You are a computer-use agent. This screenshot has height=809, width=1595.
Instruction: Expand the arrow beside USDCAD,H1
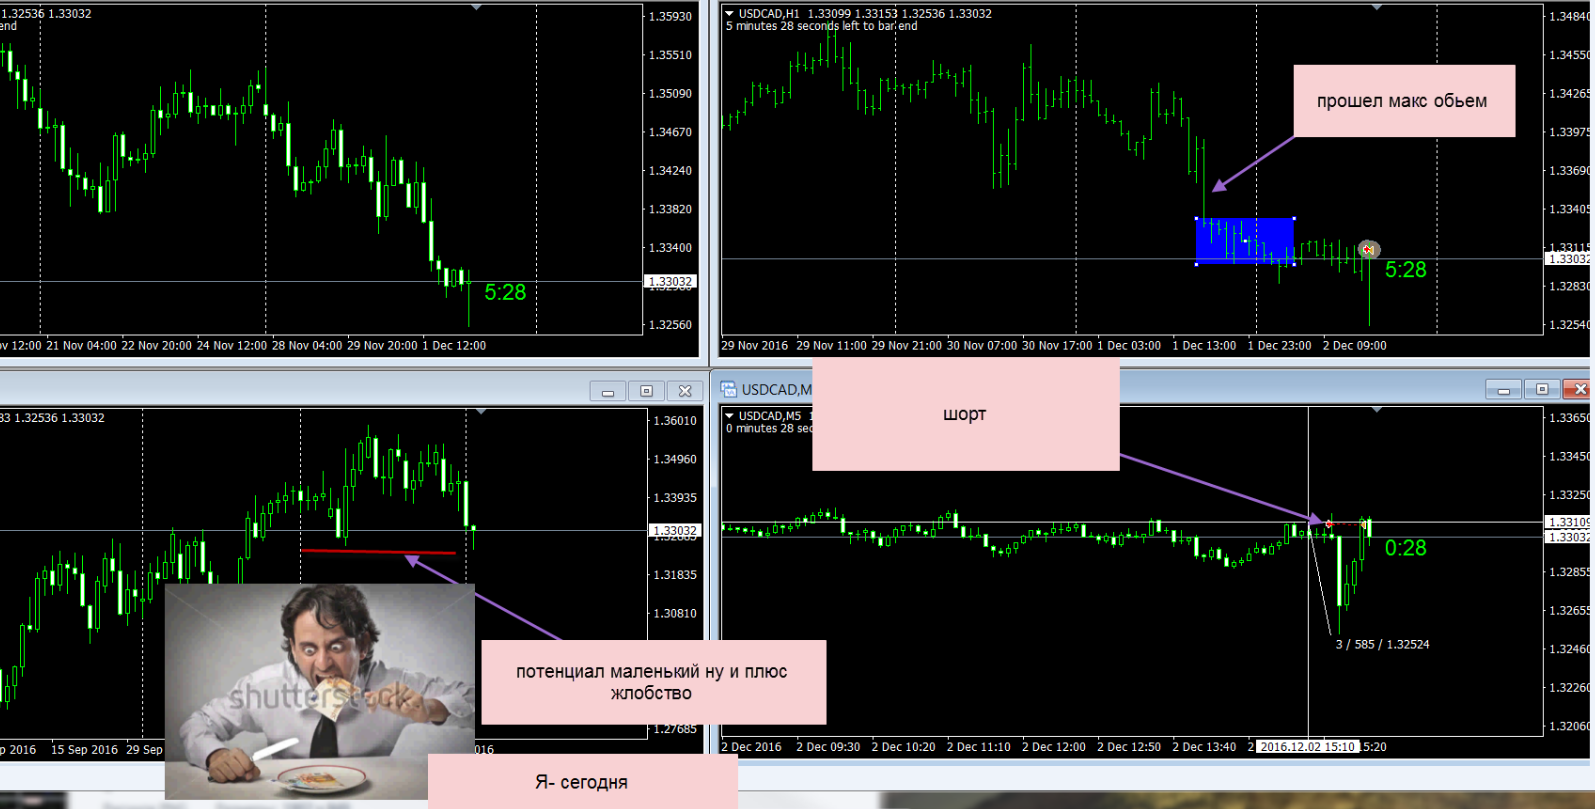point(730,14)
